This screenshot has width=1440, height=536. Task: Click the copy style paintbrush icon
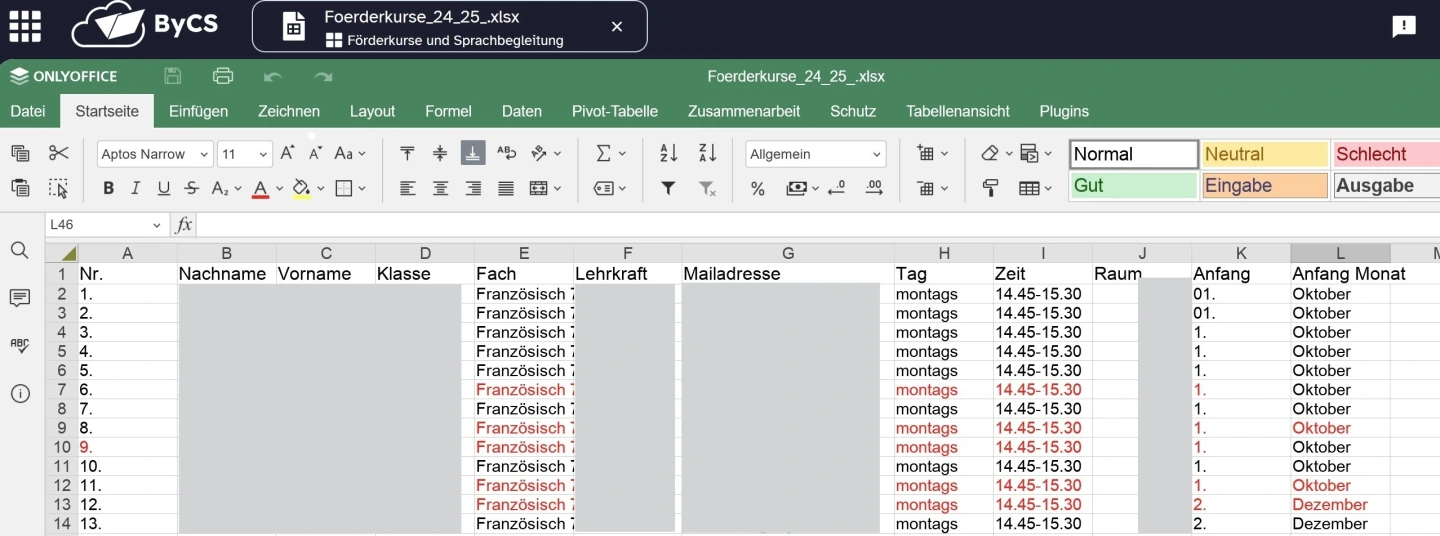[991, 188]
